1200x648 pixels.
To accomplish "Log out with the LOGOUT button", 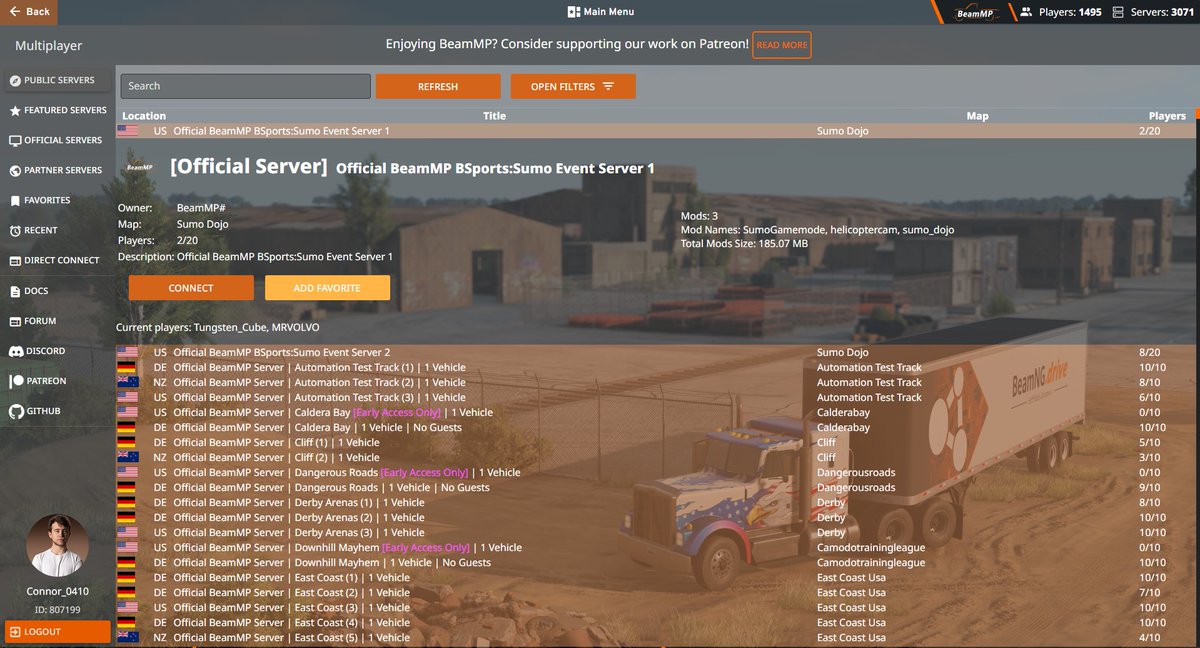I will pos(57,632).
